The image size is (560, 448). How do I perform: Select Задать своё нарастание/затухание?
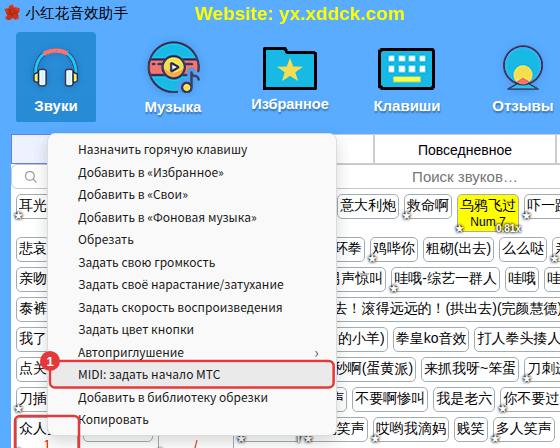tap(192, 285)
